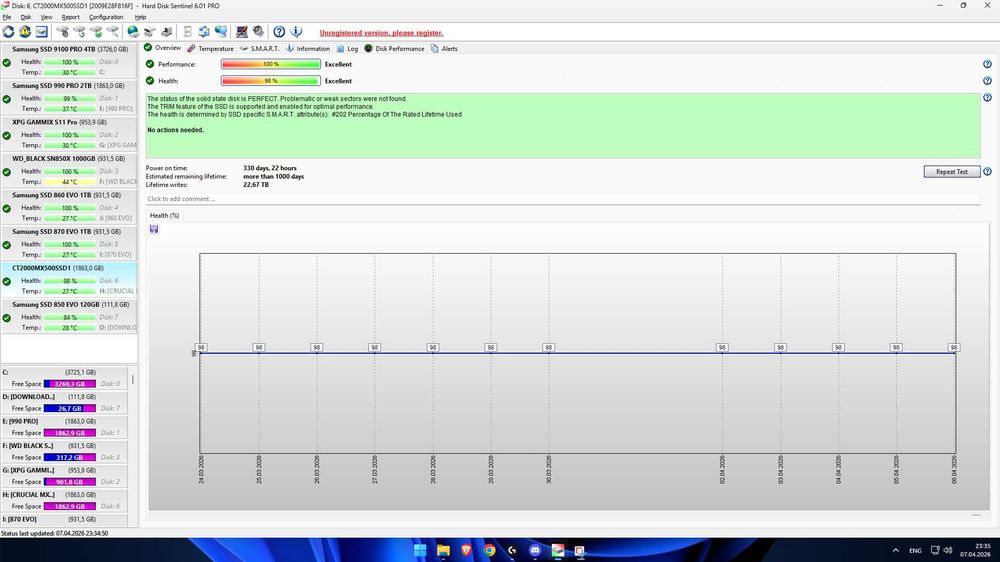The image size is (1000, 562).
Task: Click the Repeat Test button
Action: pos(952,172)
